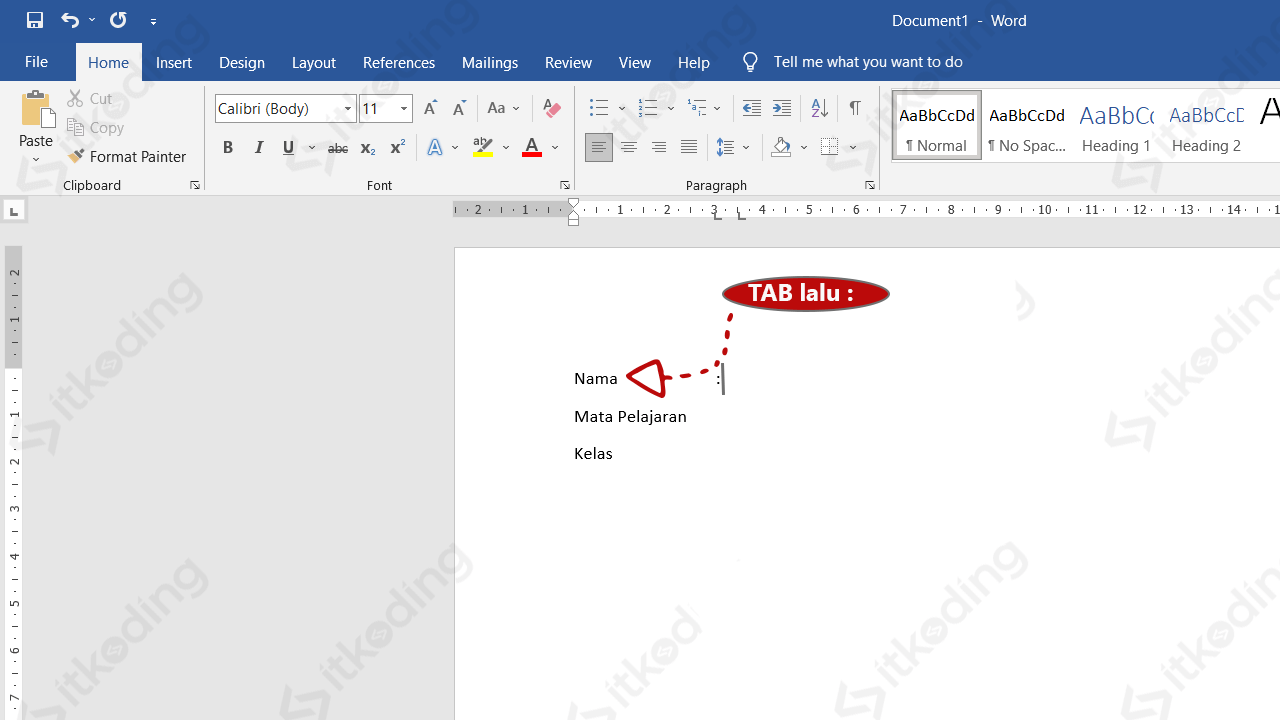This screenshot has width=1280, height=720.
Task: Open the Clipboard dialog launcher
Action: pos(195,186)
